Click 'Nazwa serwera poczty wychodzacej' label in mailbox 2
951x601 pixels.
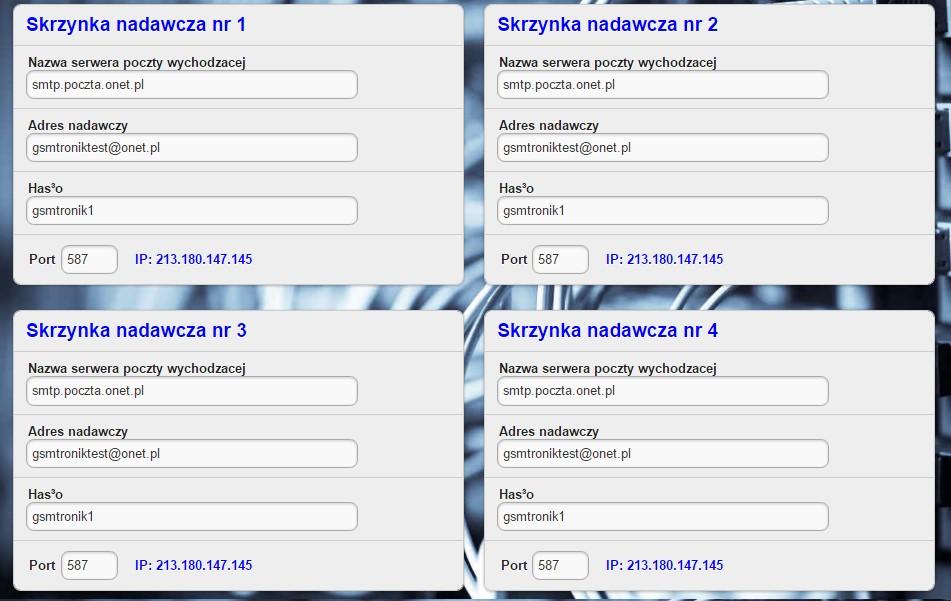(x=608, y=63)
